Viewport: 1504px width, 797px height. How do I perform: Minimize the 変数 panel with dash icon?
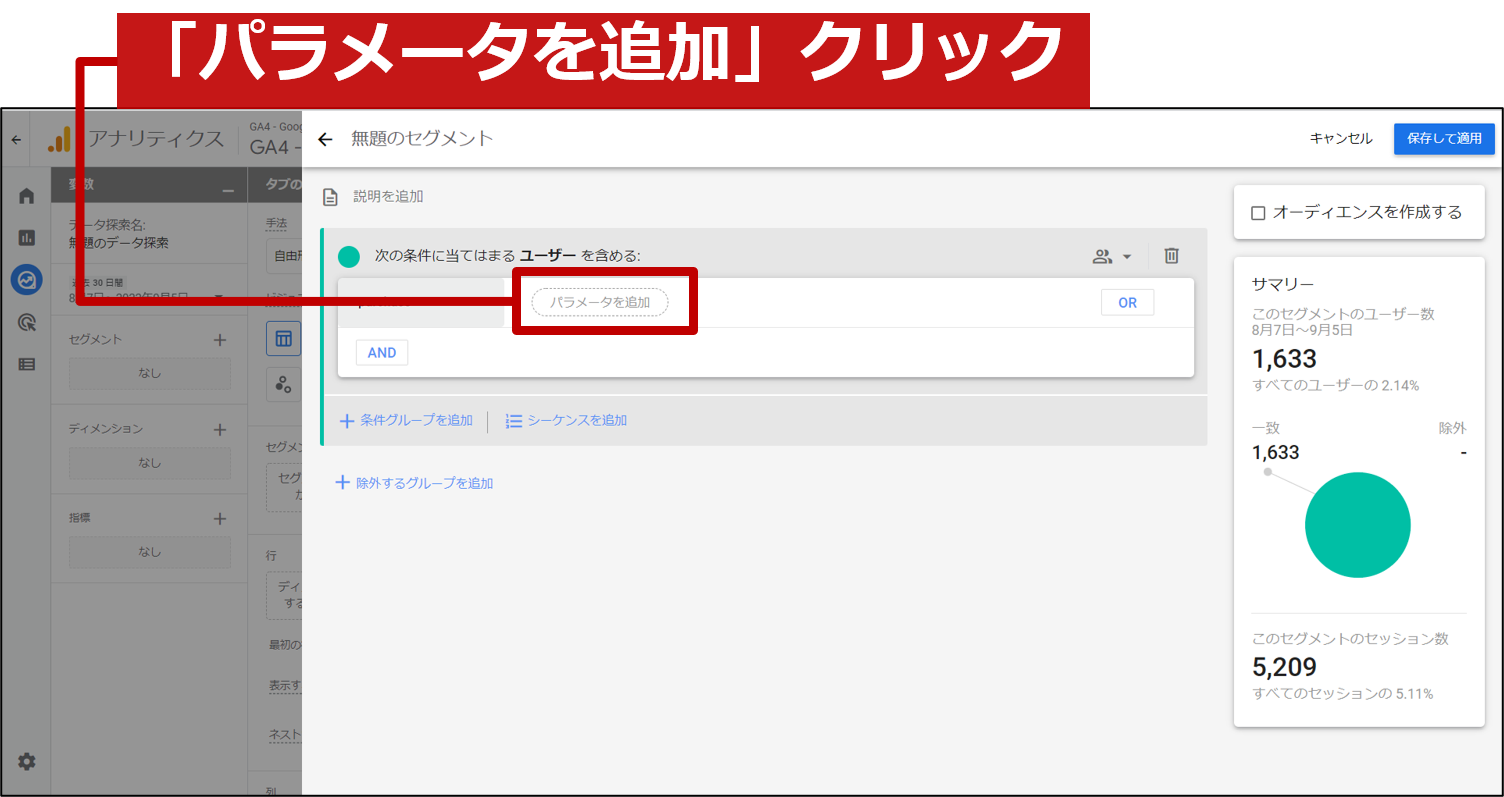click(228, 189)
